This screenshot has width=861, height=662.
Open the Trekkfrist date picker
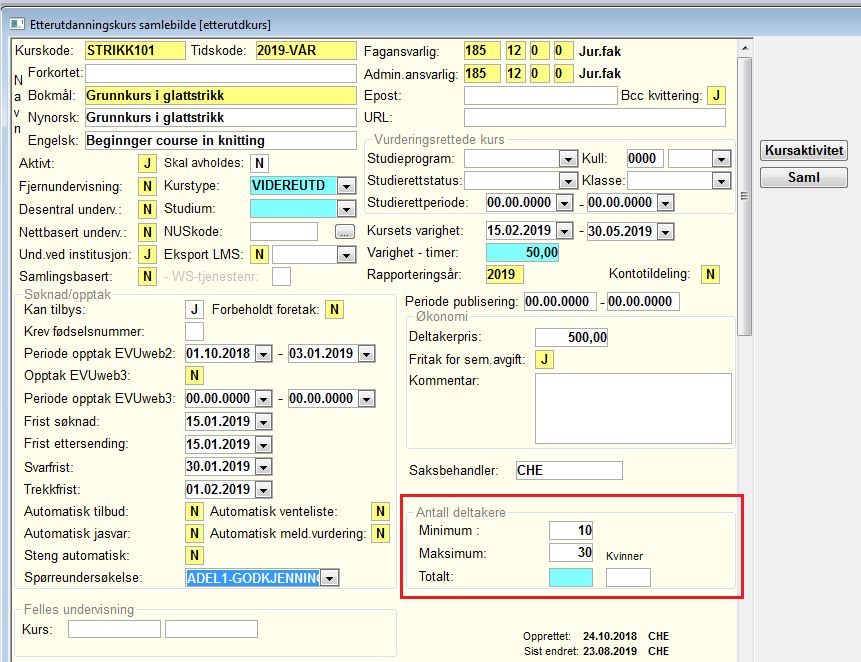pyautogui.click(x=264, y=490)
